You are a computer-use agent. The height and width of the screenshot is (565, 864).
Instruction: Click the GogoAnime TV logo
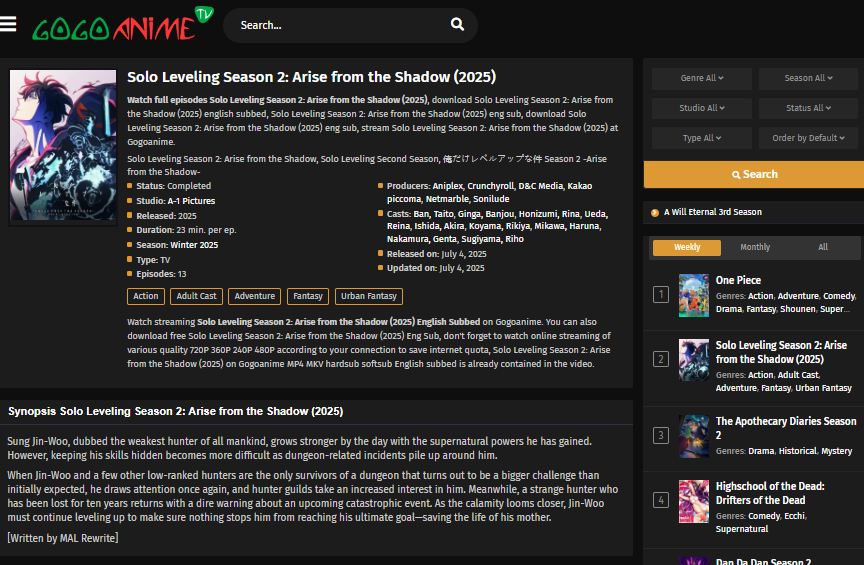tap(123, 24)
